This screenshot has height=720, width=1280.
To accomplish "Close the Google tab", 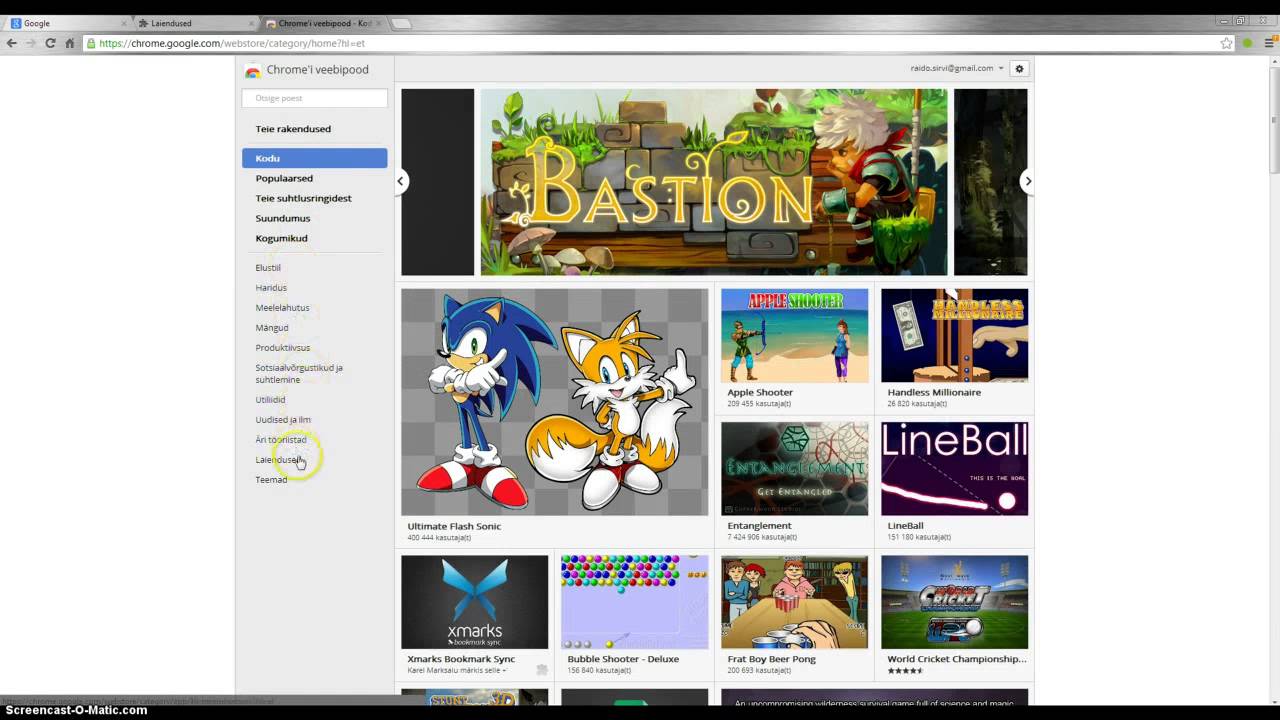I will tap(124, 23).
